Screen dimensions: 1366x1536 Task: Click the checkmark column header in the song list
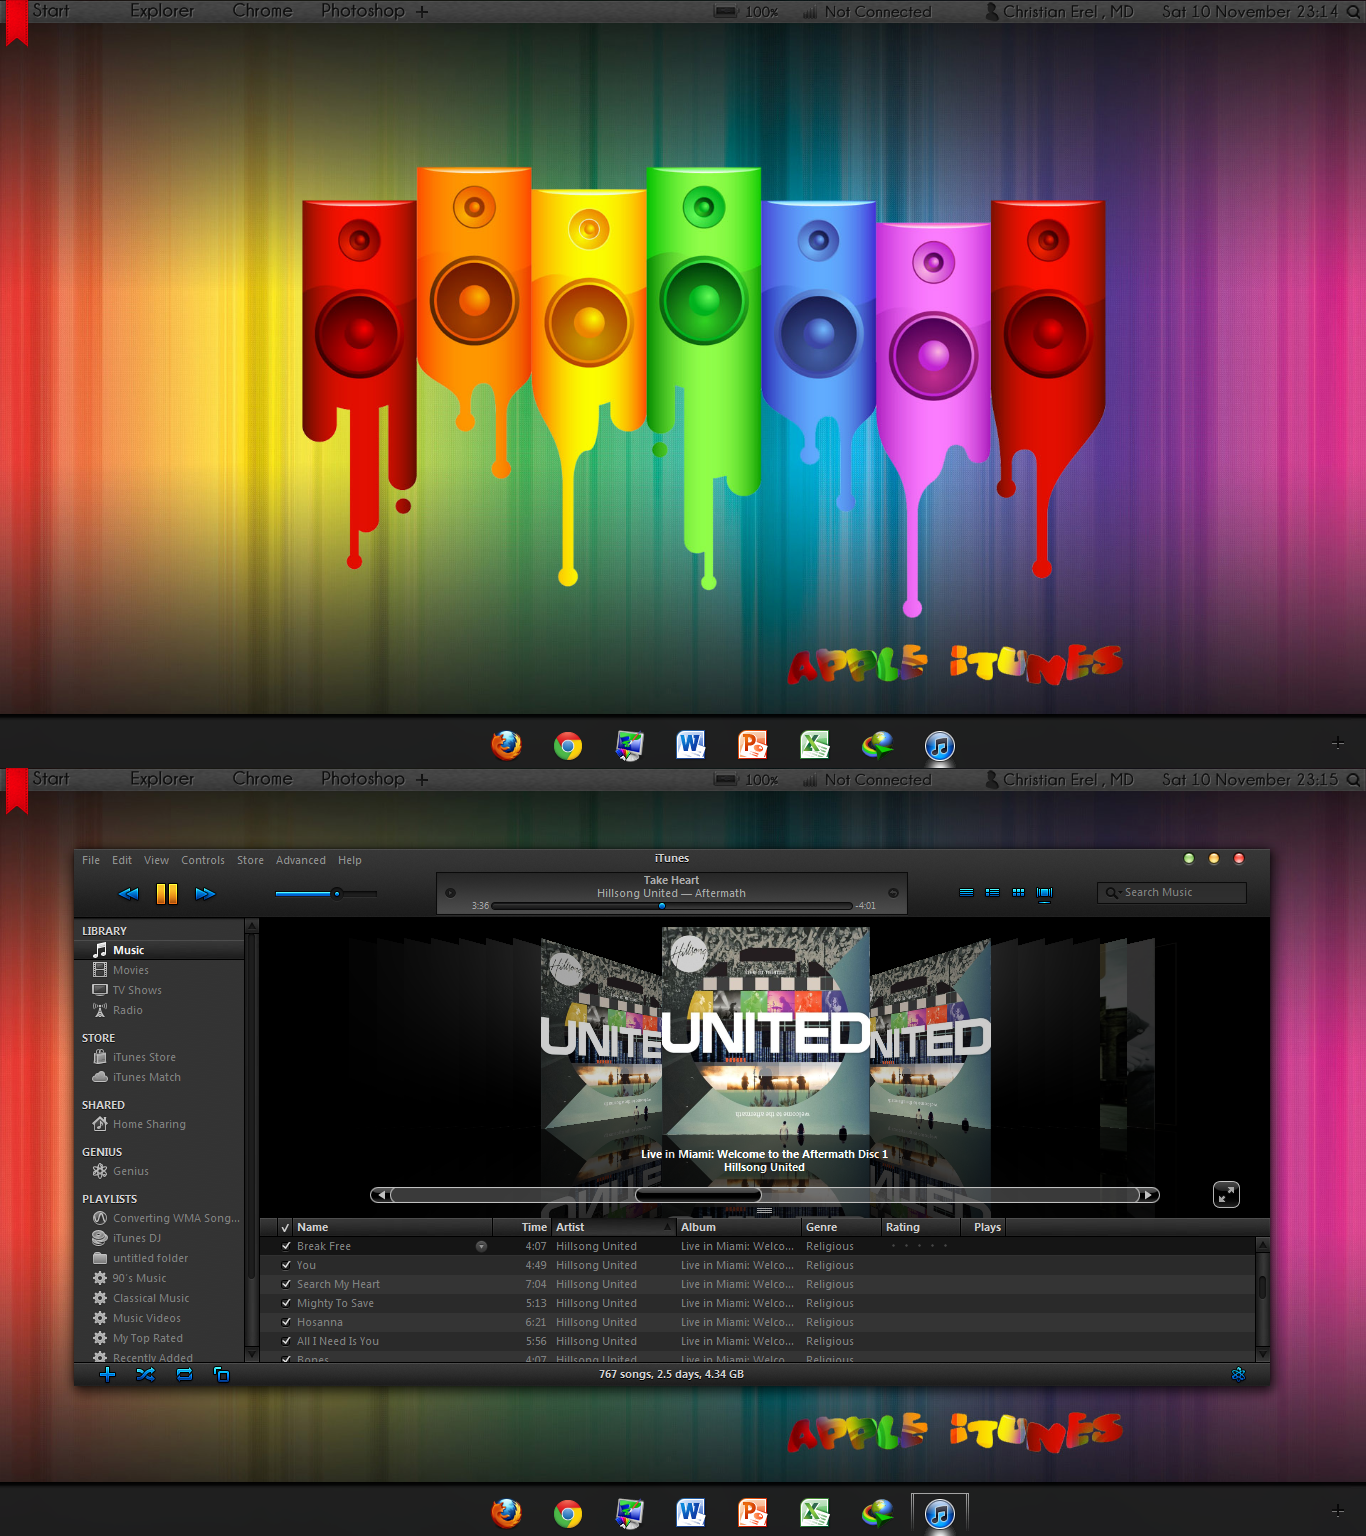click(x=286, y=1227)
